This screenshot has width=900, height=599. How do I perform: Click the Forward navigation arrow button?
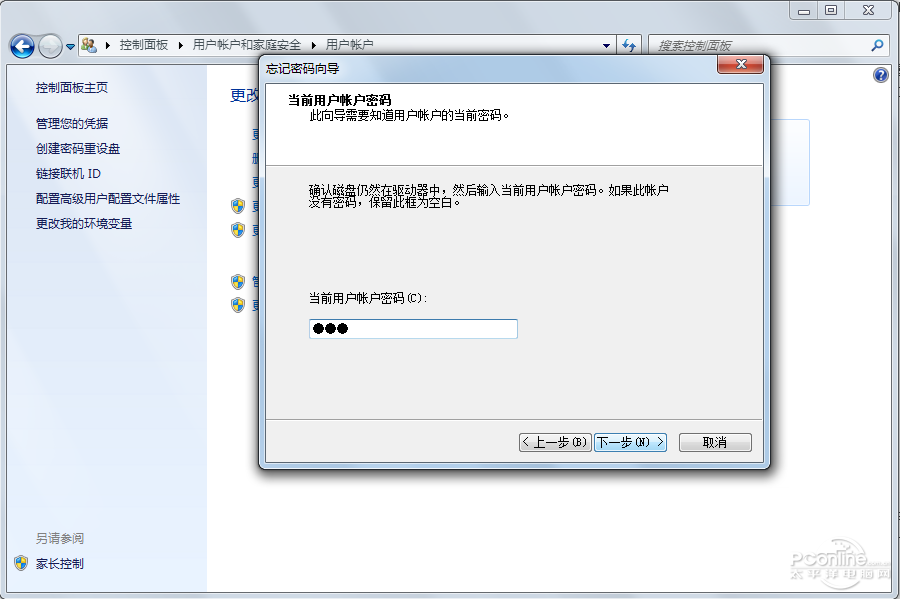point(50,46)
